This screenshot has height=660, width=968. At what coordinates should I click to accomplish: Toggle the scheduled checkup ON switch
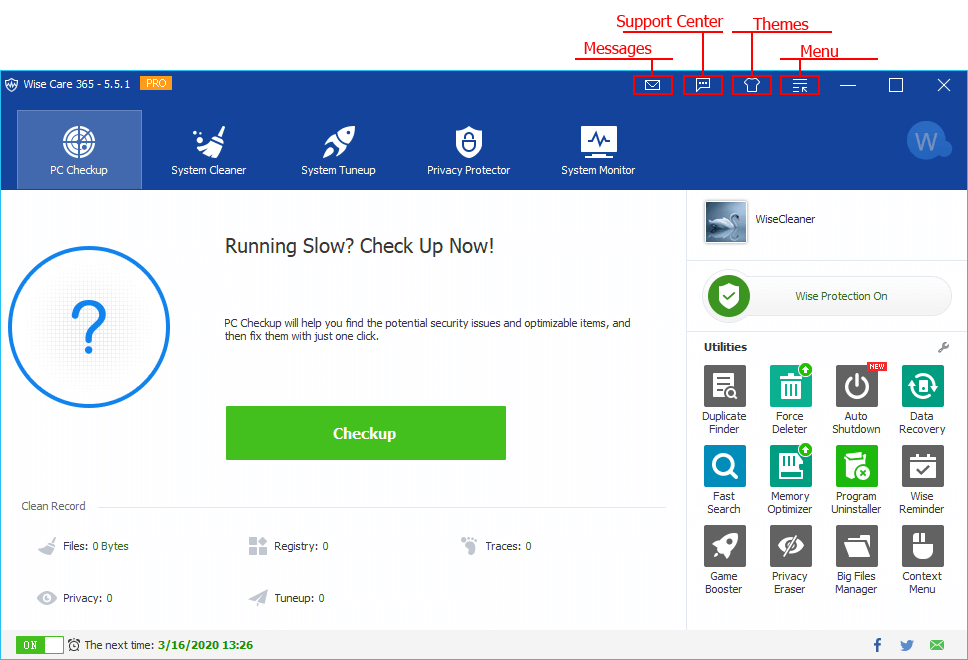pos(40,645)
